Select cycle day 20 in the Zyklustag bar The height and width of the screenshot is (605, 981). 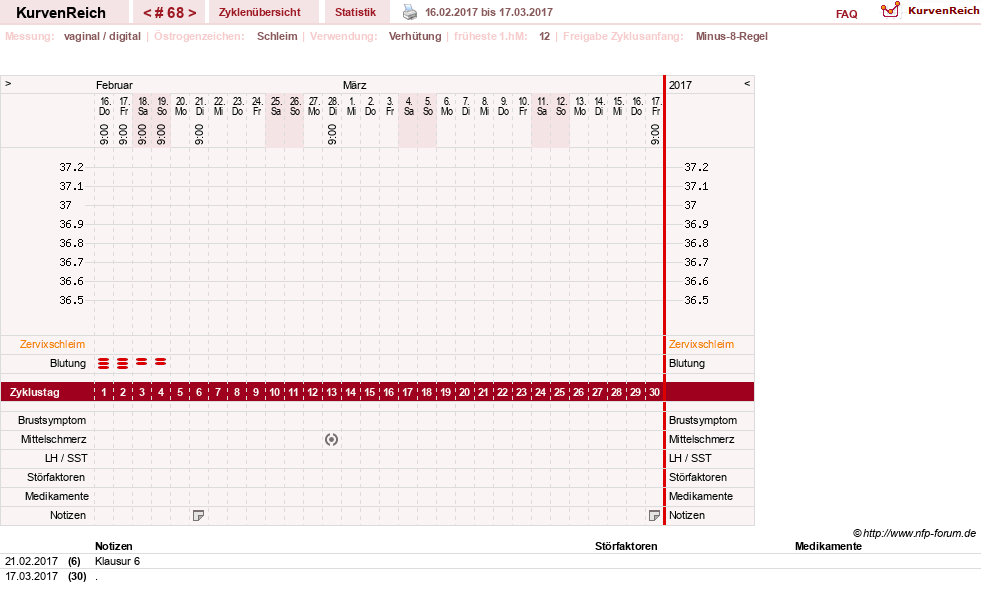click(x=464, y=392)
